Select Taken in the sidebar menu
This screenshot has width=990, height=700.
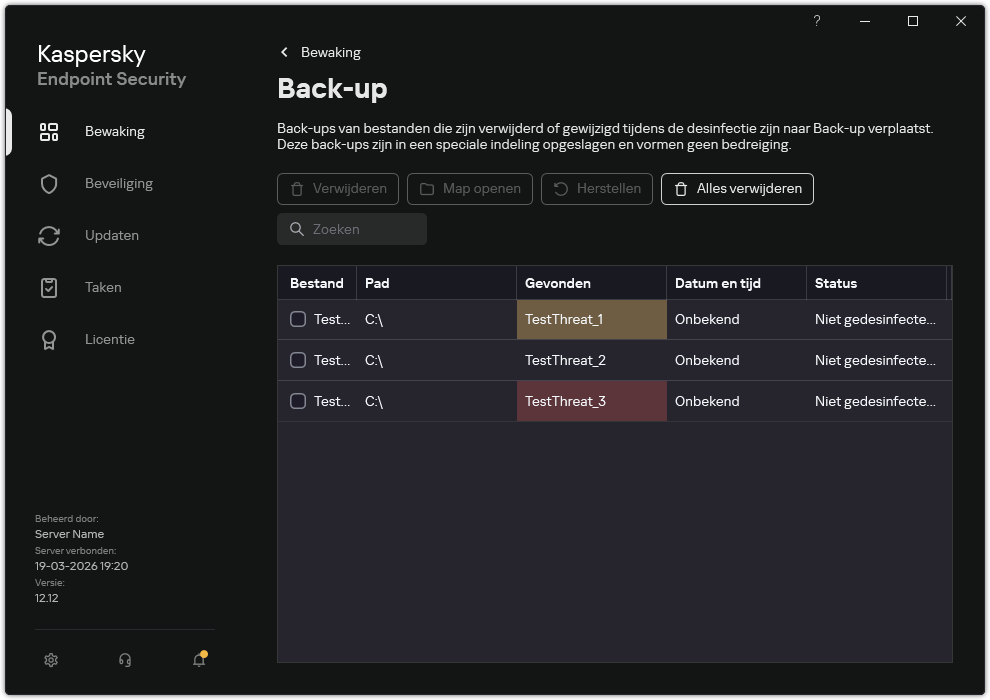point(103,287)
